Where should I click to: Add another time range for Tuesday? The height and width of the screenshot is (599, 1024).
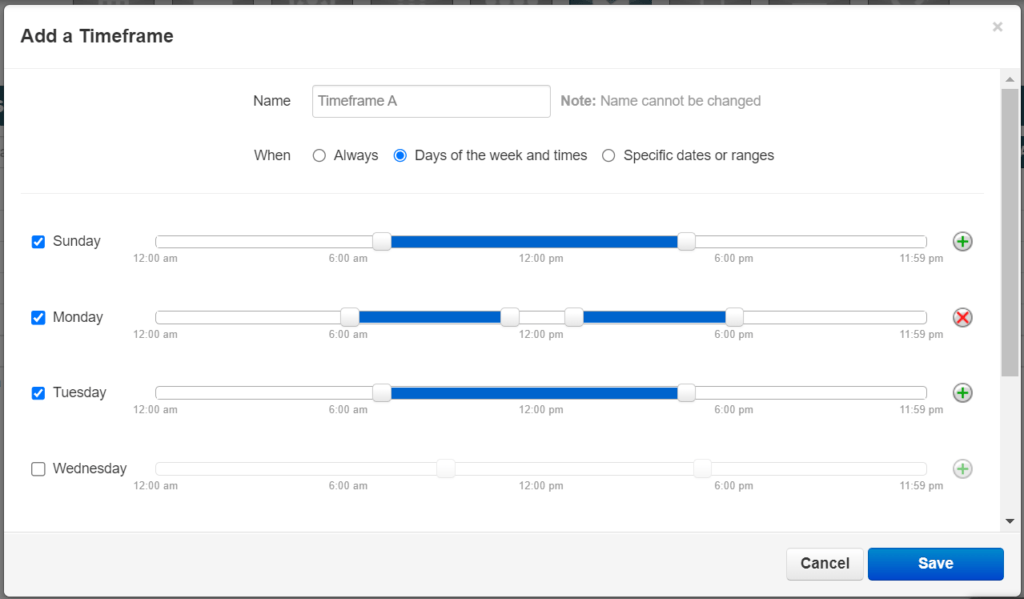pyautogui.click(x=962, y=393)
